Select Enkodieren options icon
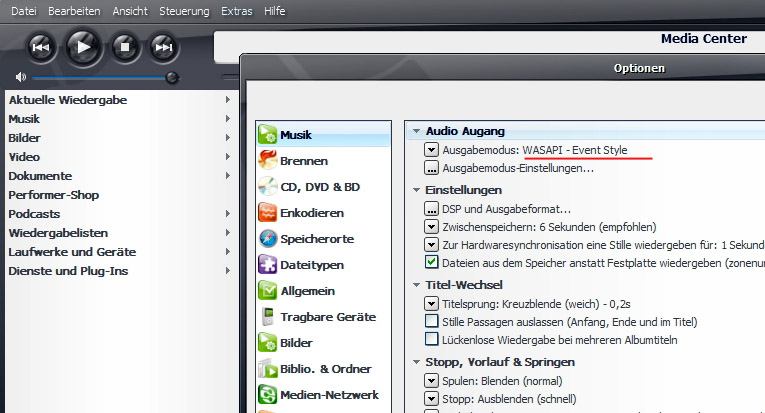The image size is (765, 413). pos(267,213)
